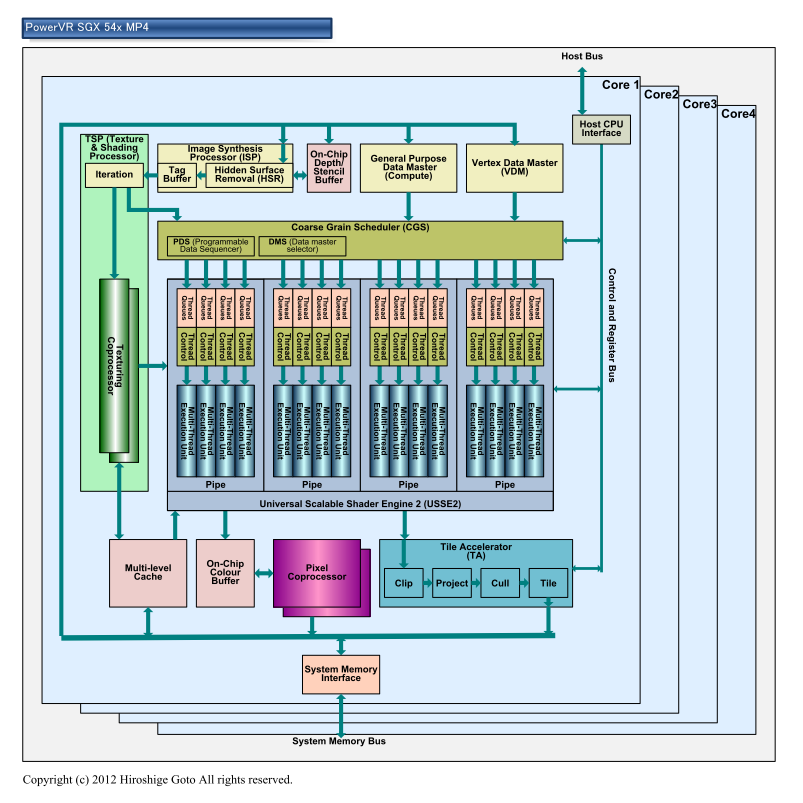Screen dimensions: 803x803
Task: Click the Coarse Grain Scheduler (CGS) label
Action: (360, 227)
